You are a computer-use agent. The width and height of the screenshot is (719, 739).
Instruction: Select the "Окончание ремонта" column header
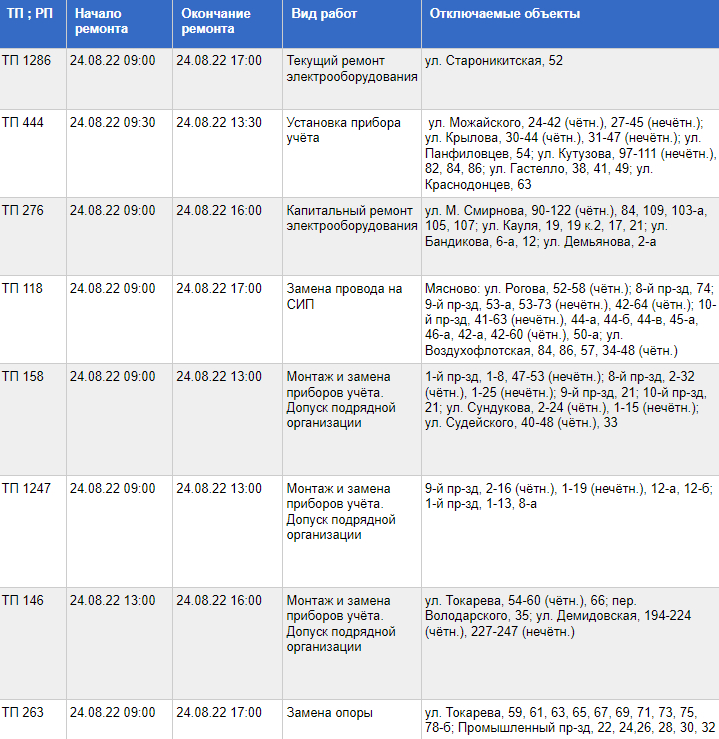[216, 22]
